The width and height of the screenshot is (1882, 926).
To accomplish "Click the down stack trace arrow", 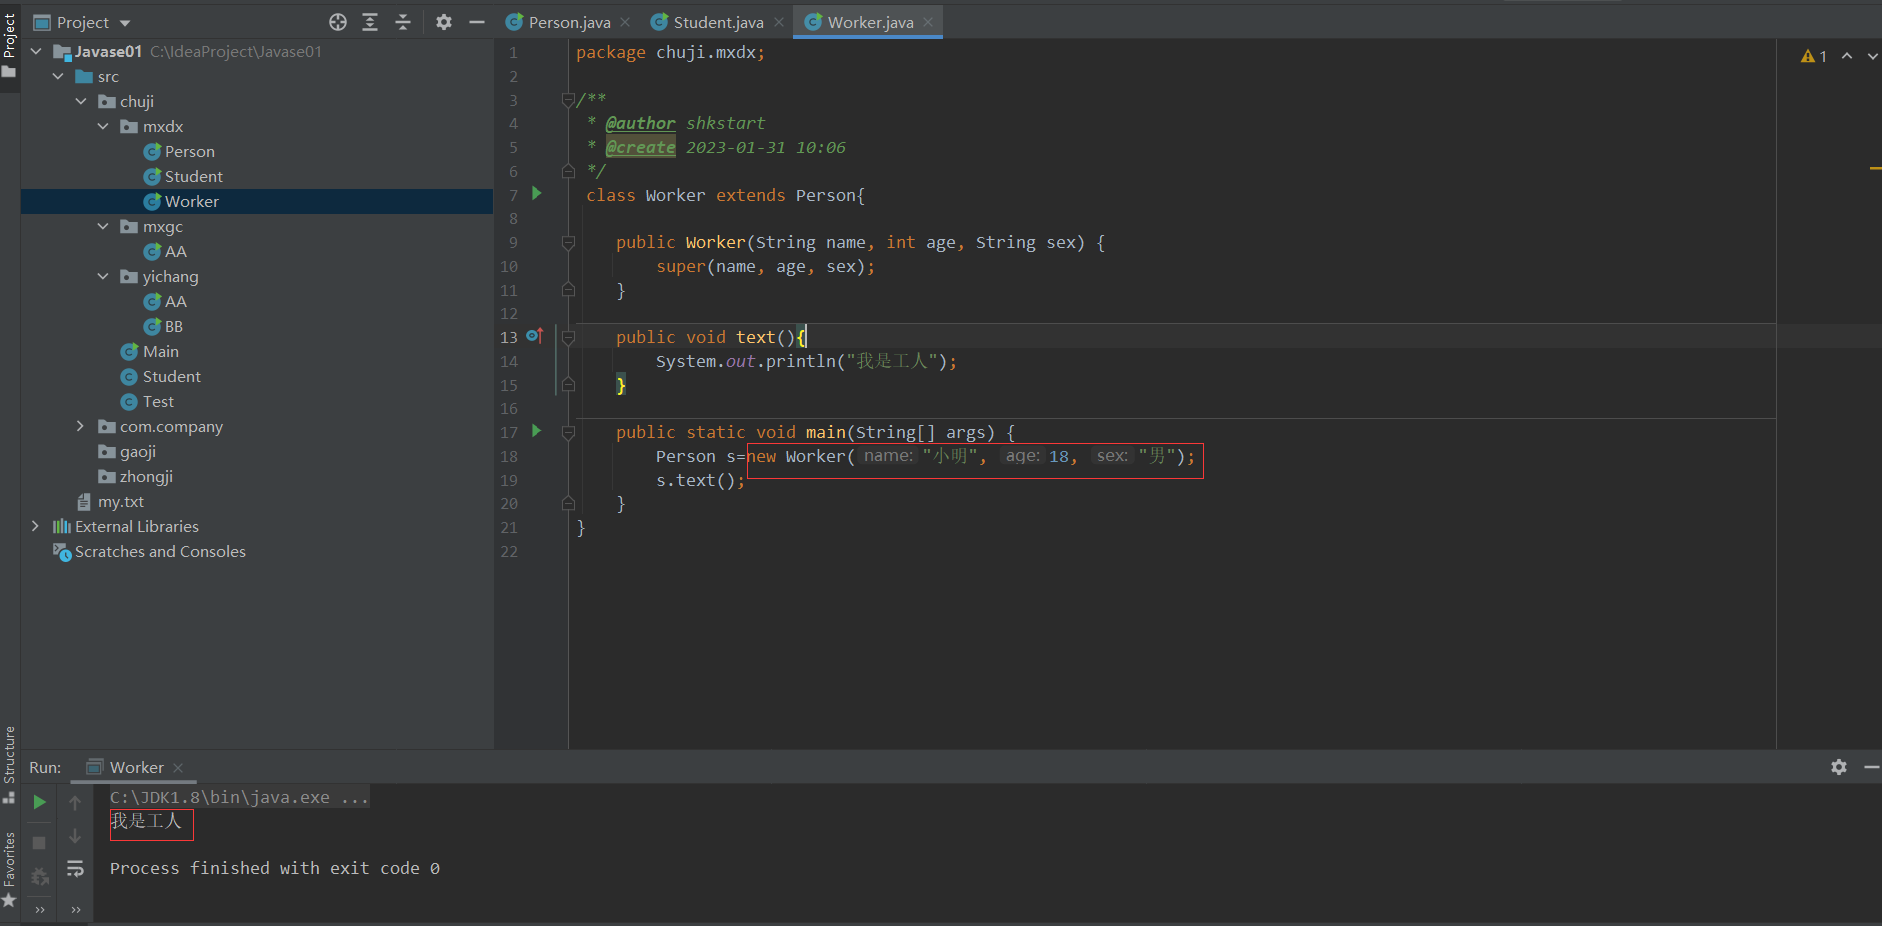I will coord(75,836).
